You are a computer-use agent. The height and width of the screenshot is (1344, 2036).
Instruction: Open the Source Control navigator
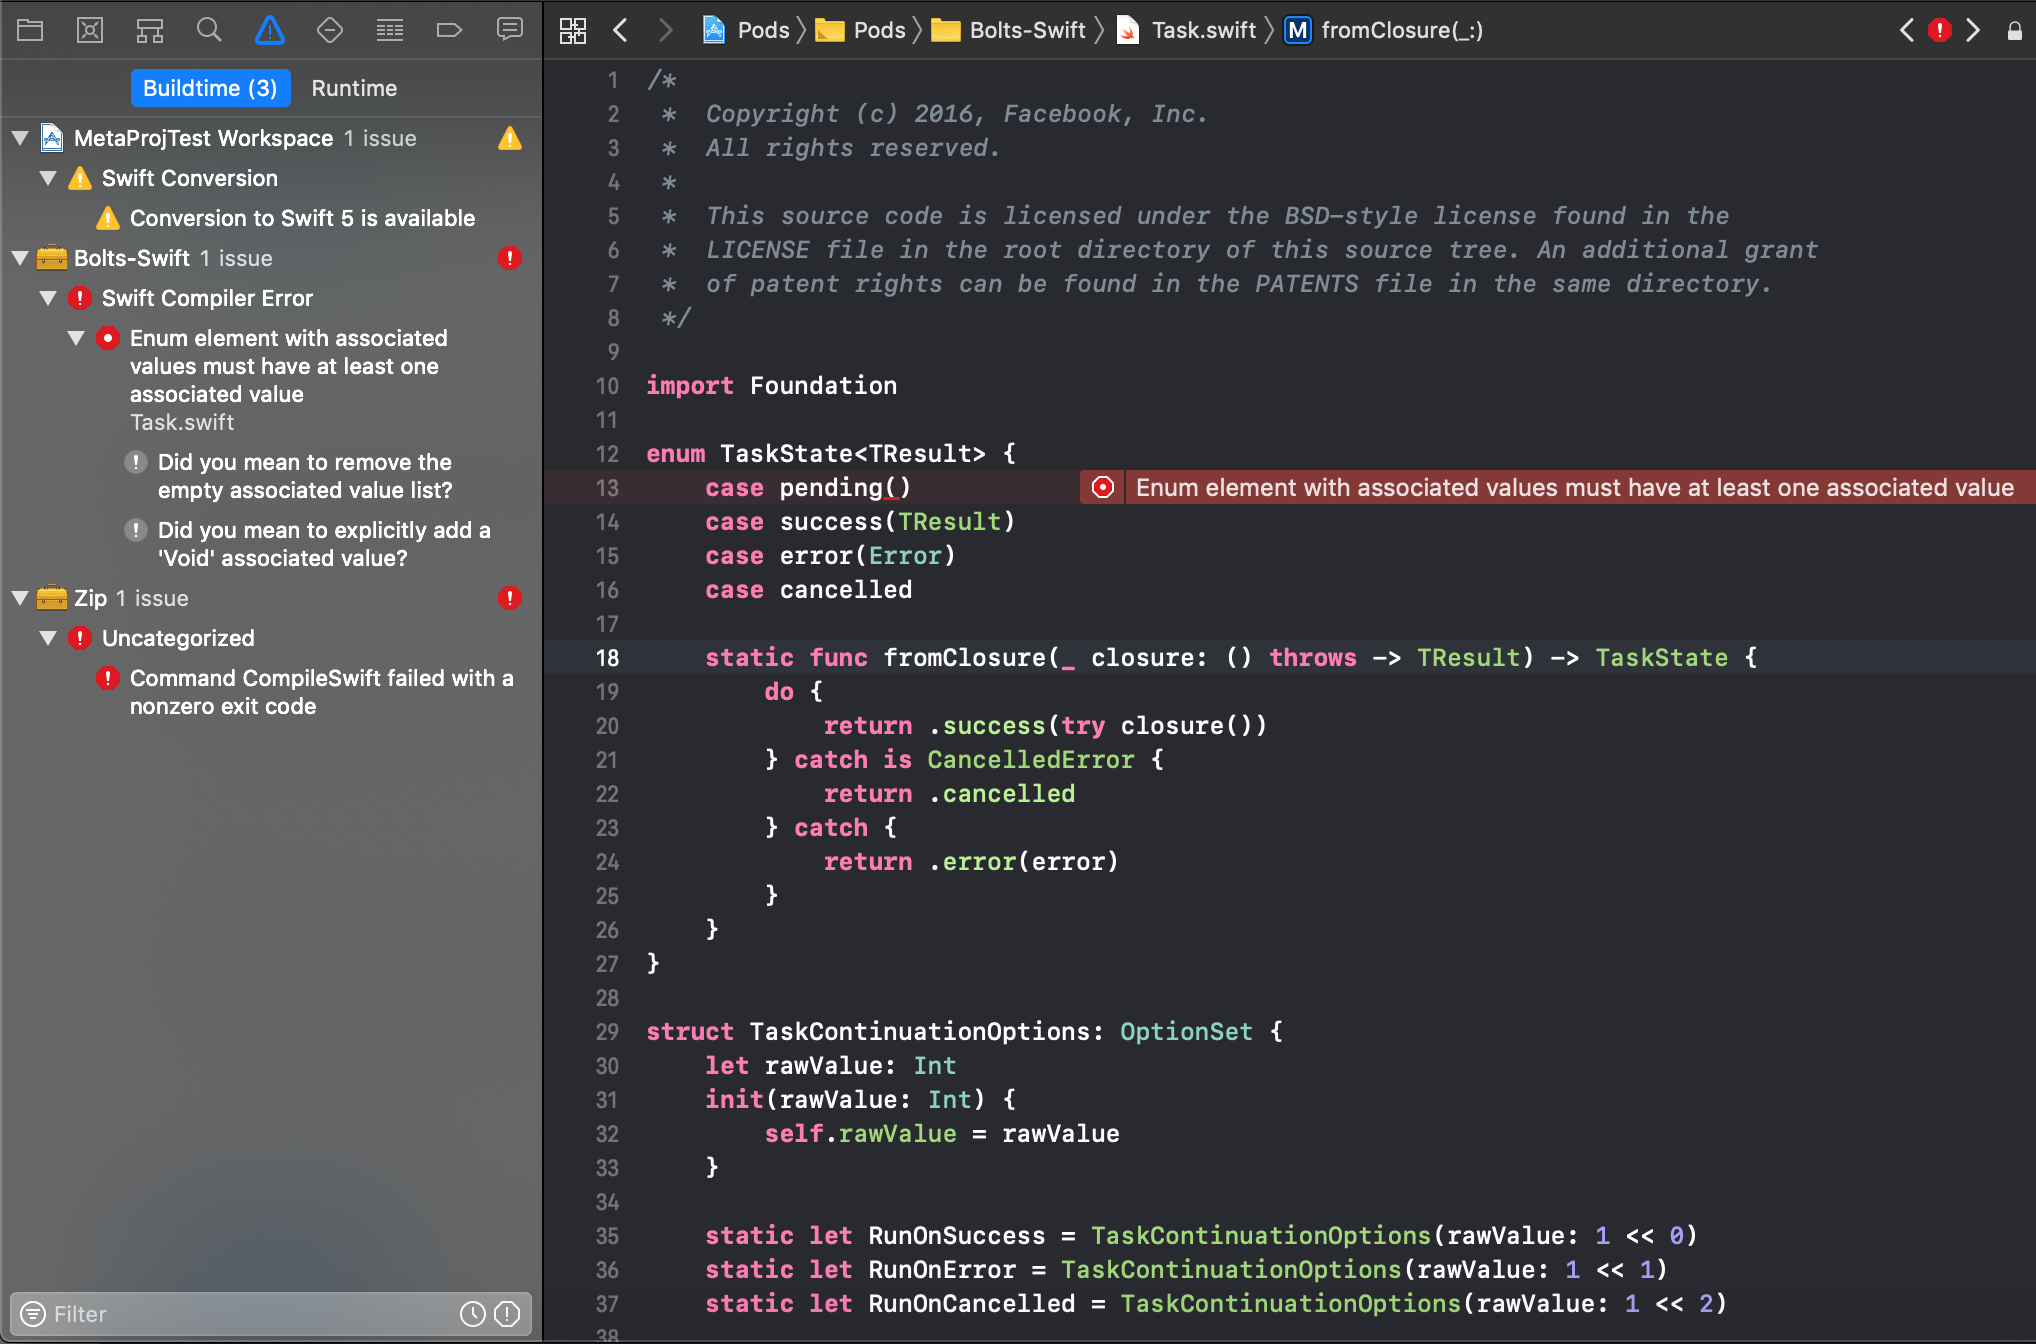[90, 30]
